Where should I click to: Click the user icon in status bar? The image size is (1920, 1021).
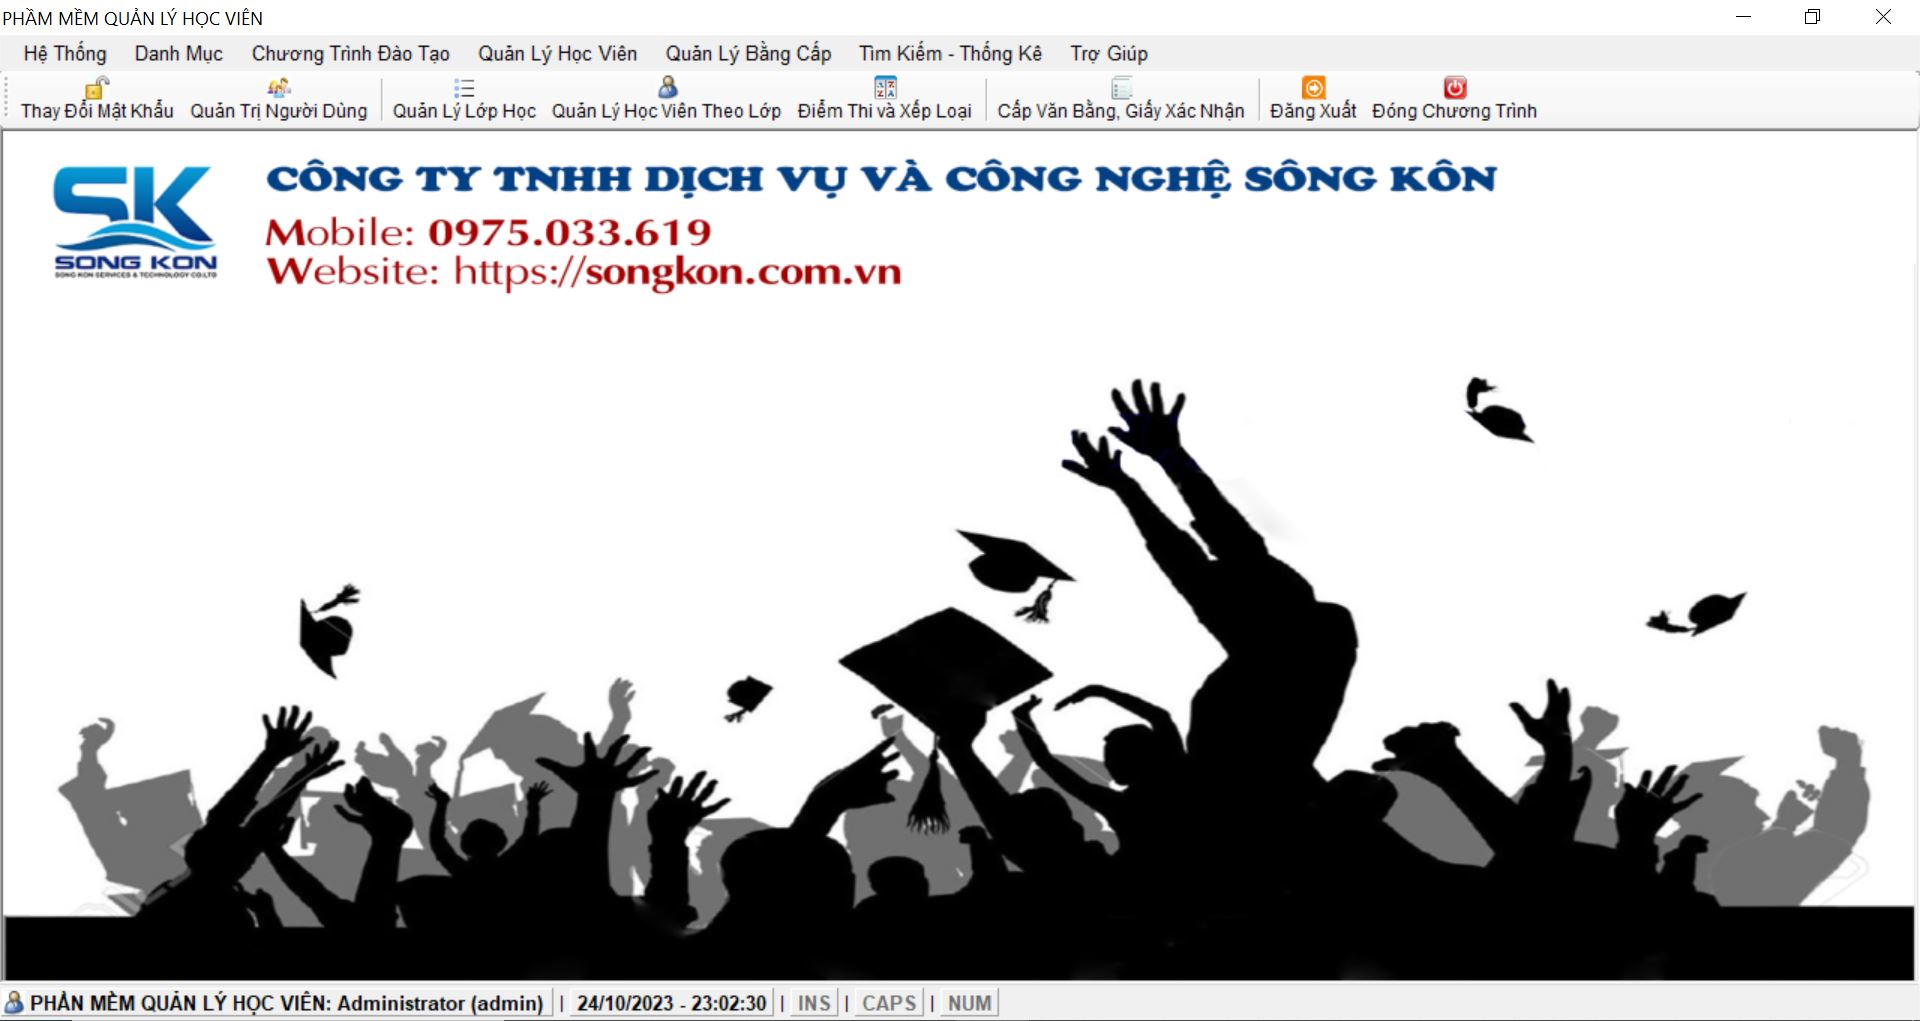pyautogui.click(x=14, y=1002)
